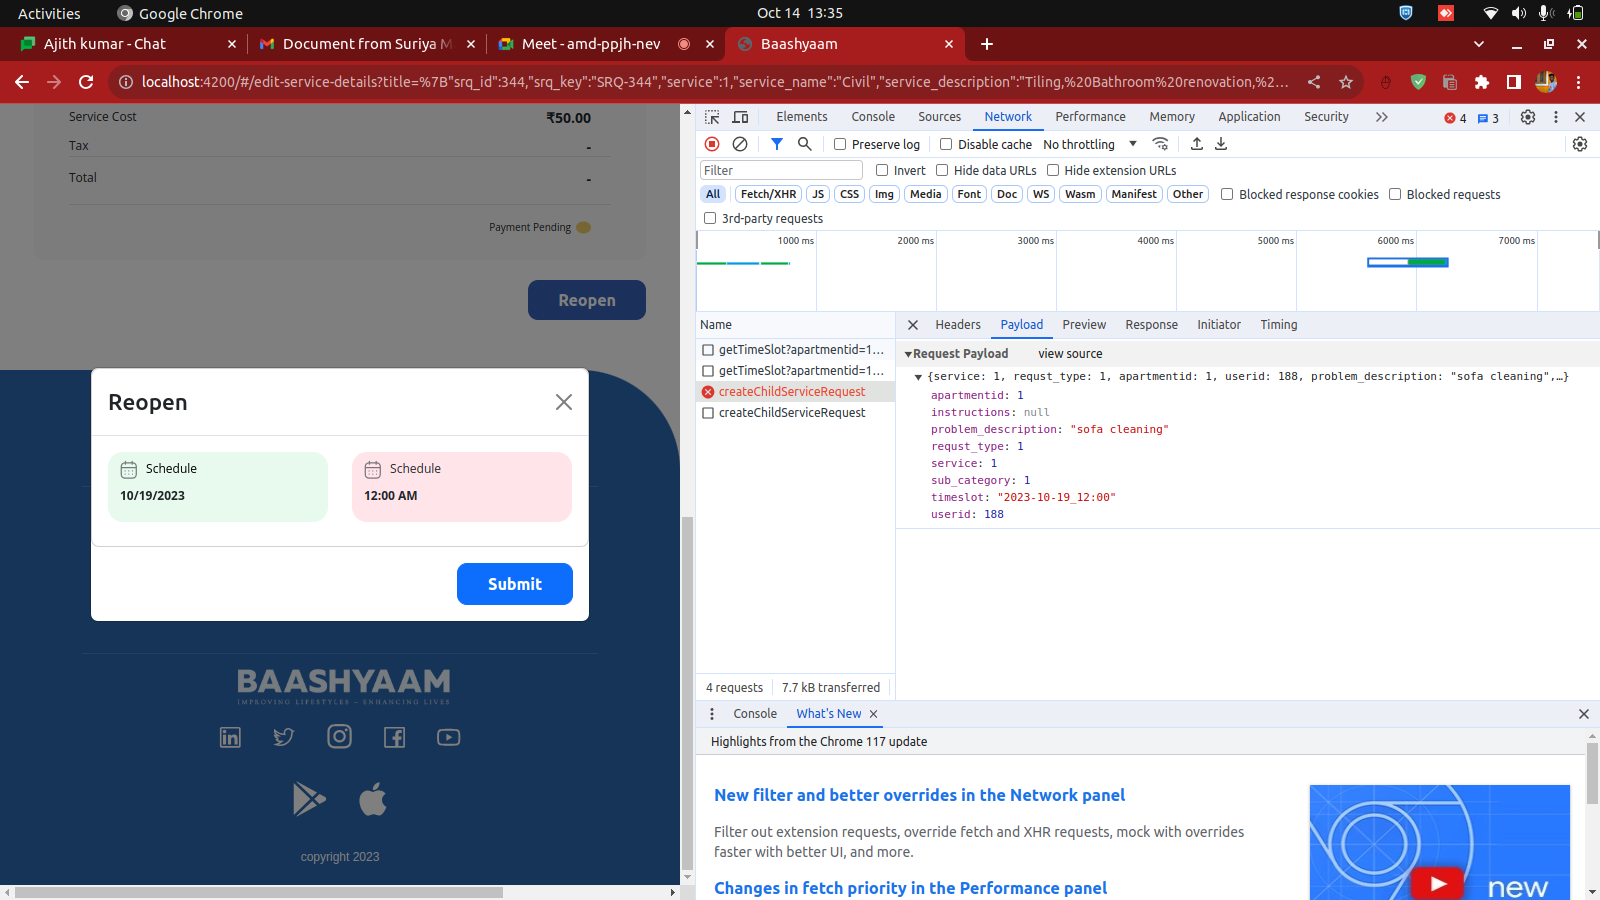Open DevTools settings gear
Viewport: 1600px width, 900px height.
click(1528, 117)
